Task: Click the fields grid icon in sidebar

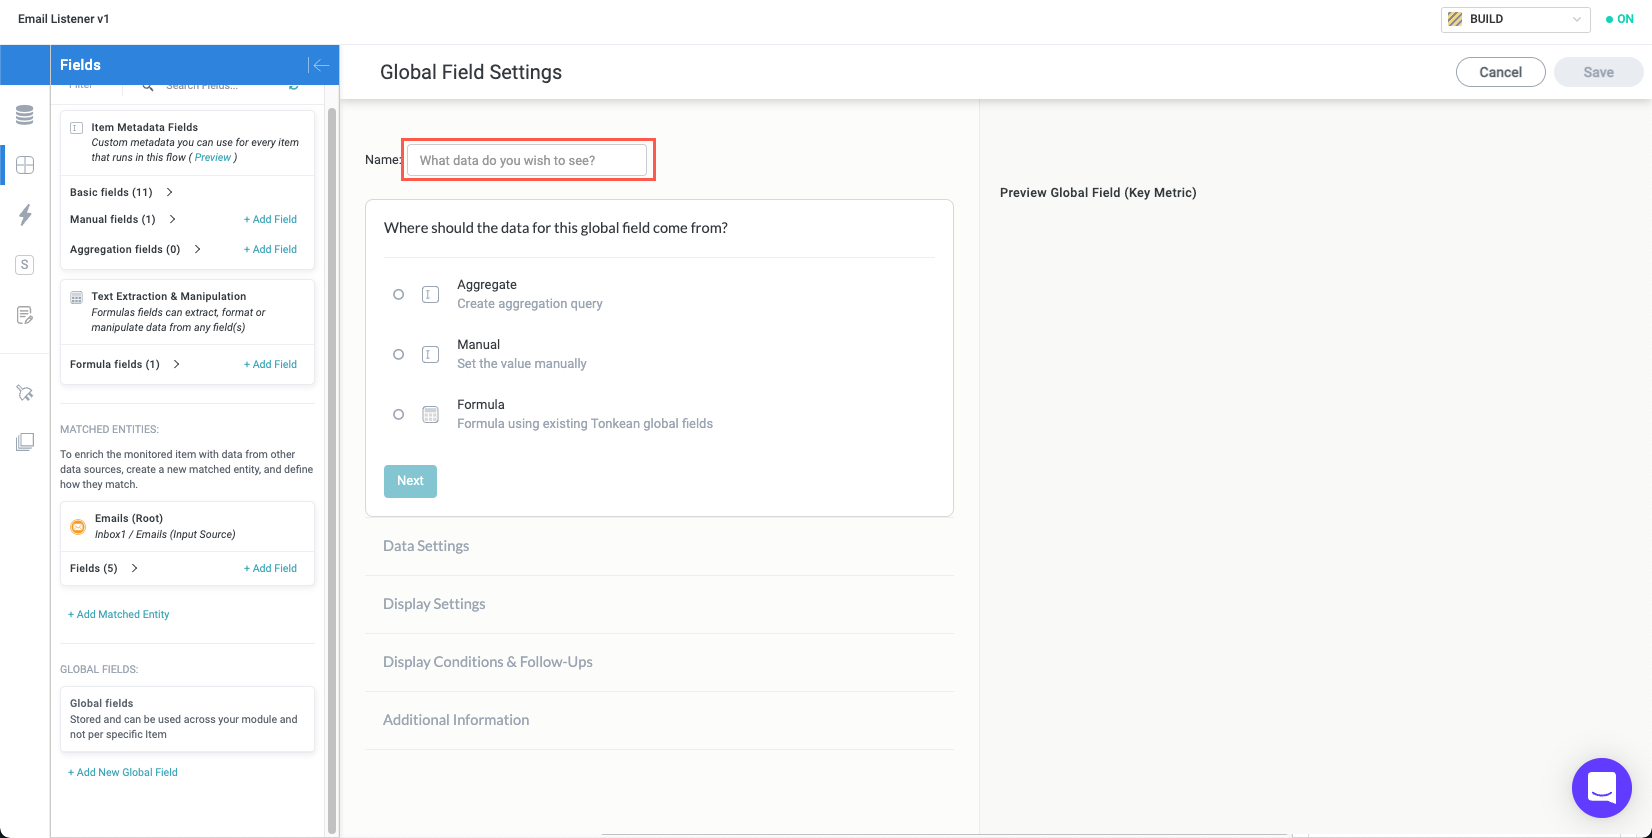Action: tap(25, 165)
